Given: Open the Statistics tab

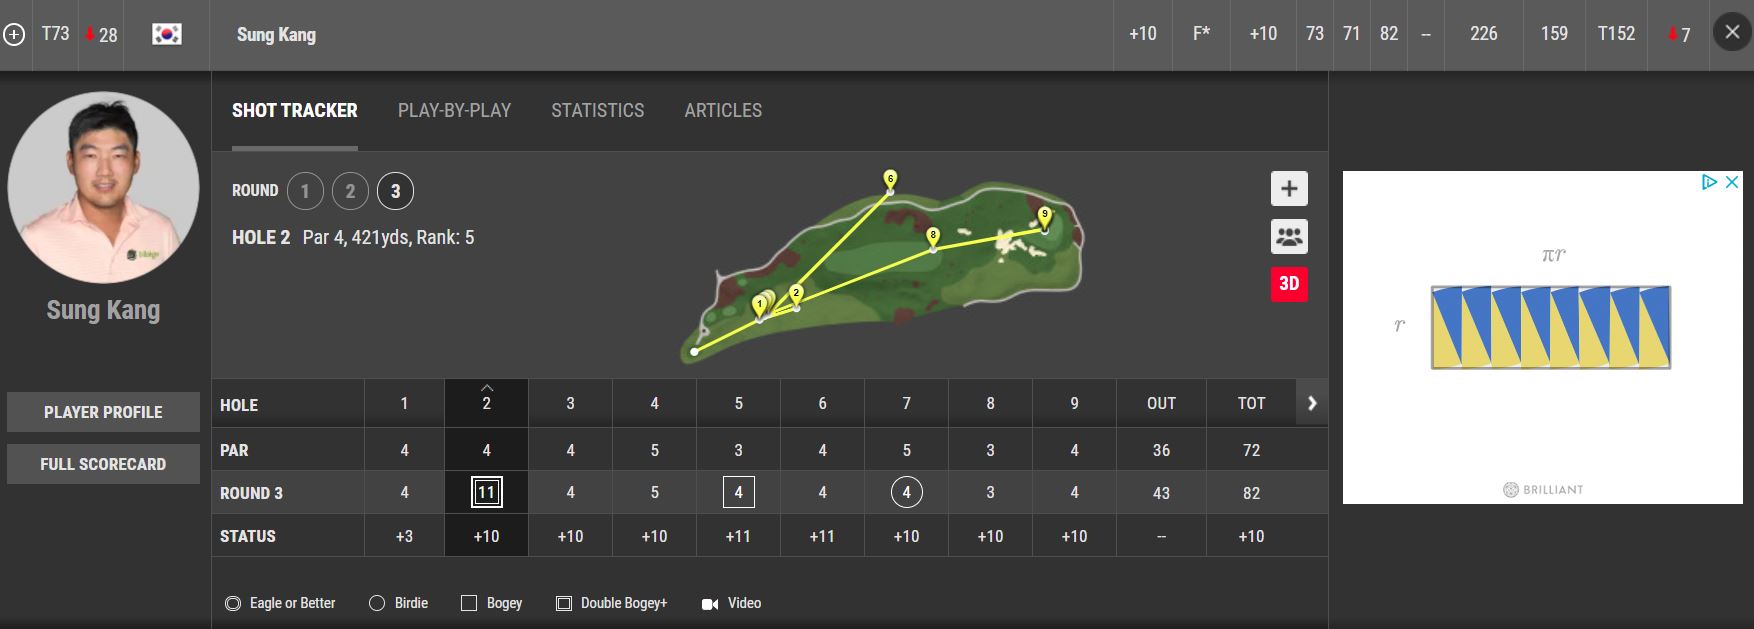Looking at the screenshot, I should click(x=598, y=111).
